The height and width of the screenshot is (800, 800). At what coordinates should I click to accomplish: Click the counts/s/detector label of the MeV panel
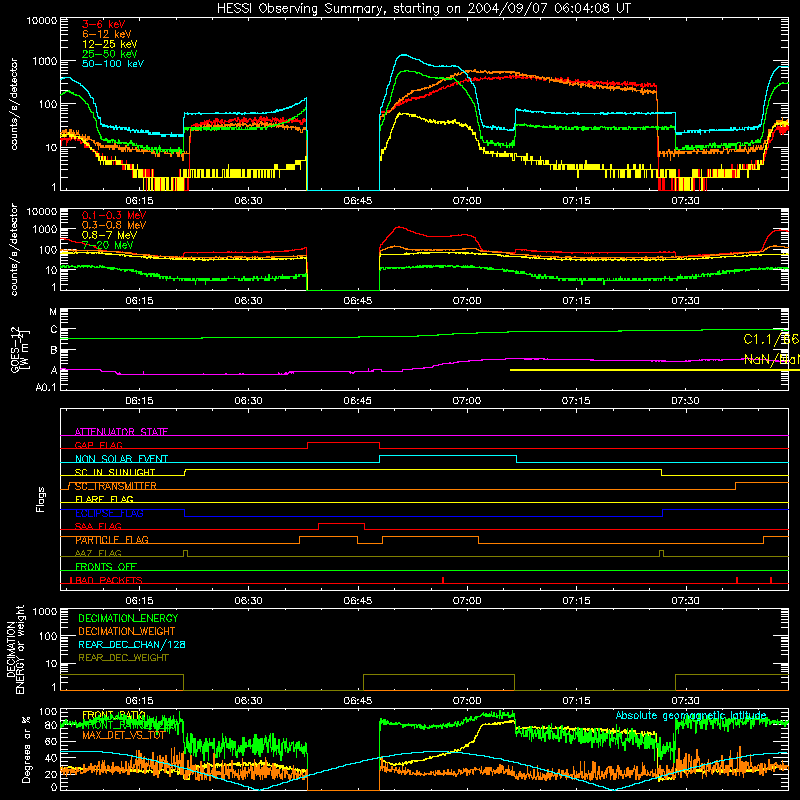click(x=14, y=250)
